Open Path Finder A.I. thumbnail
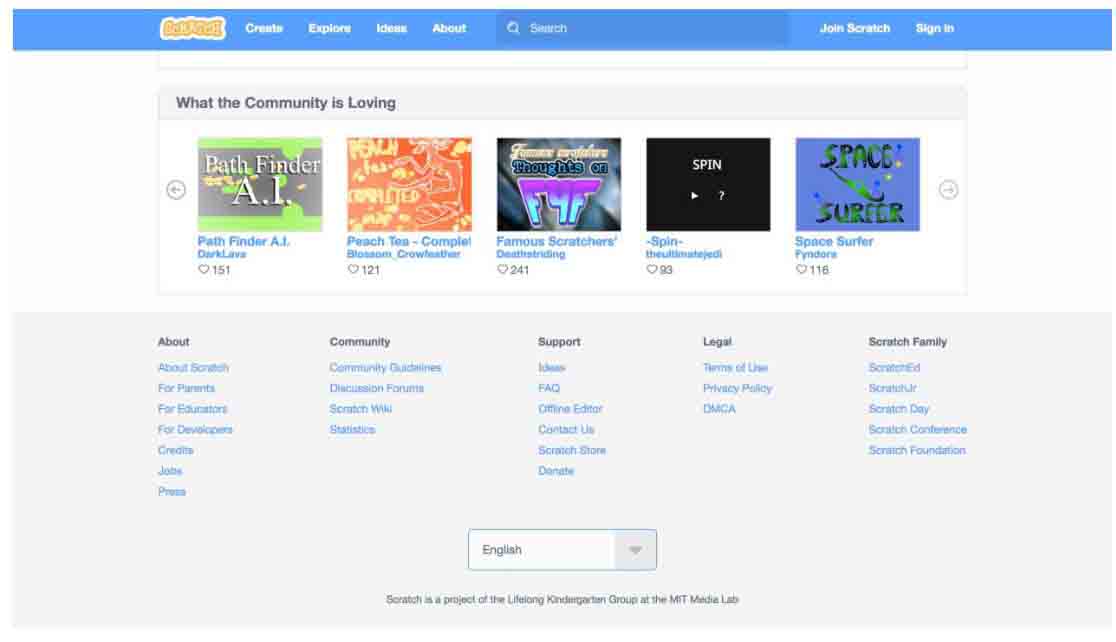1116x642 pixels. (260, 184)
